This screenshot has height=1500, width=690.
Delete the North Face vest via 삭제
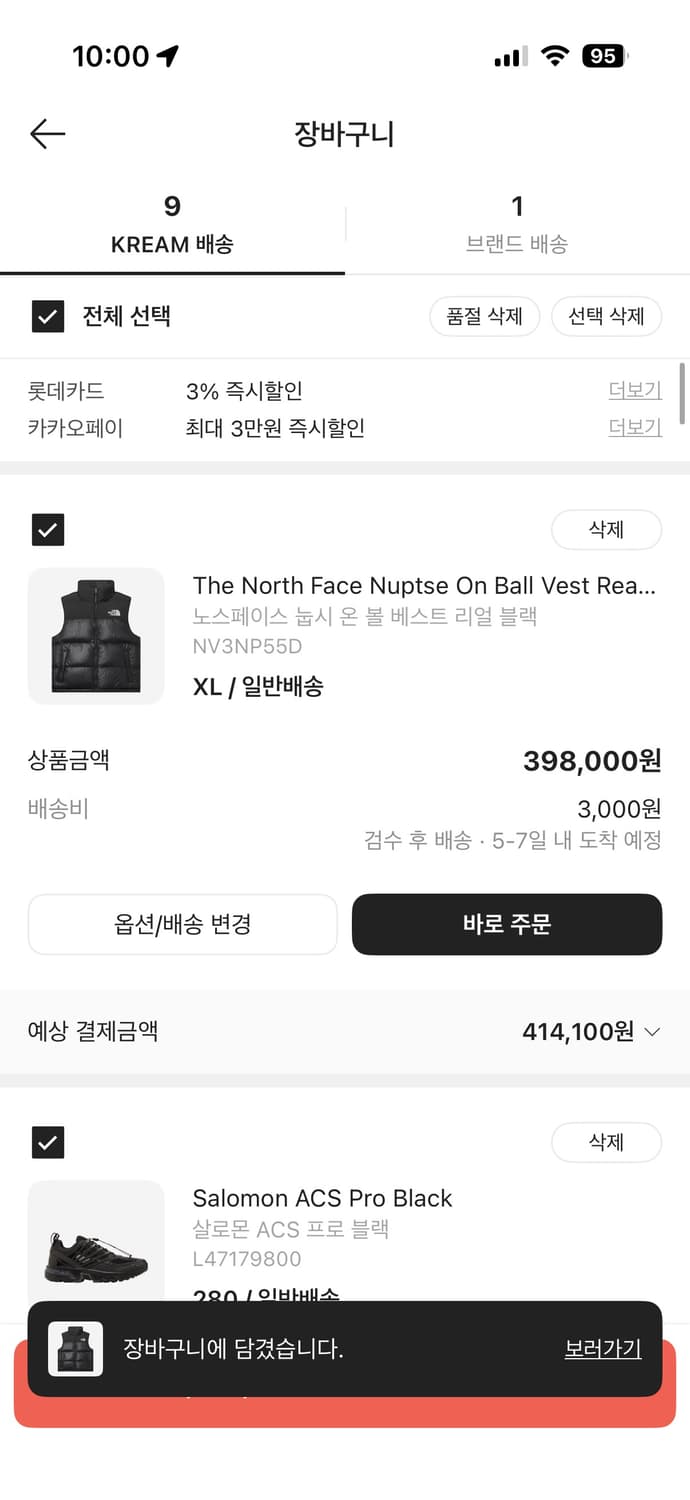[607, 530]
